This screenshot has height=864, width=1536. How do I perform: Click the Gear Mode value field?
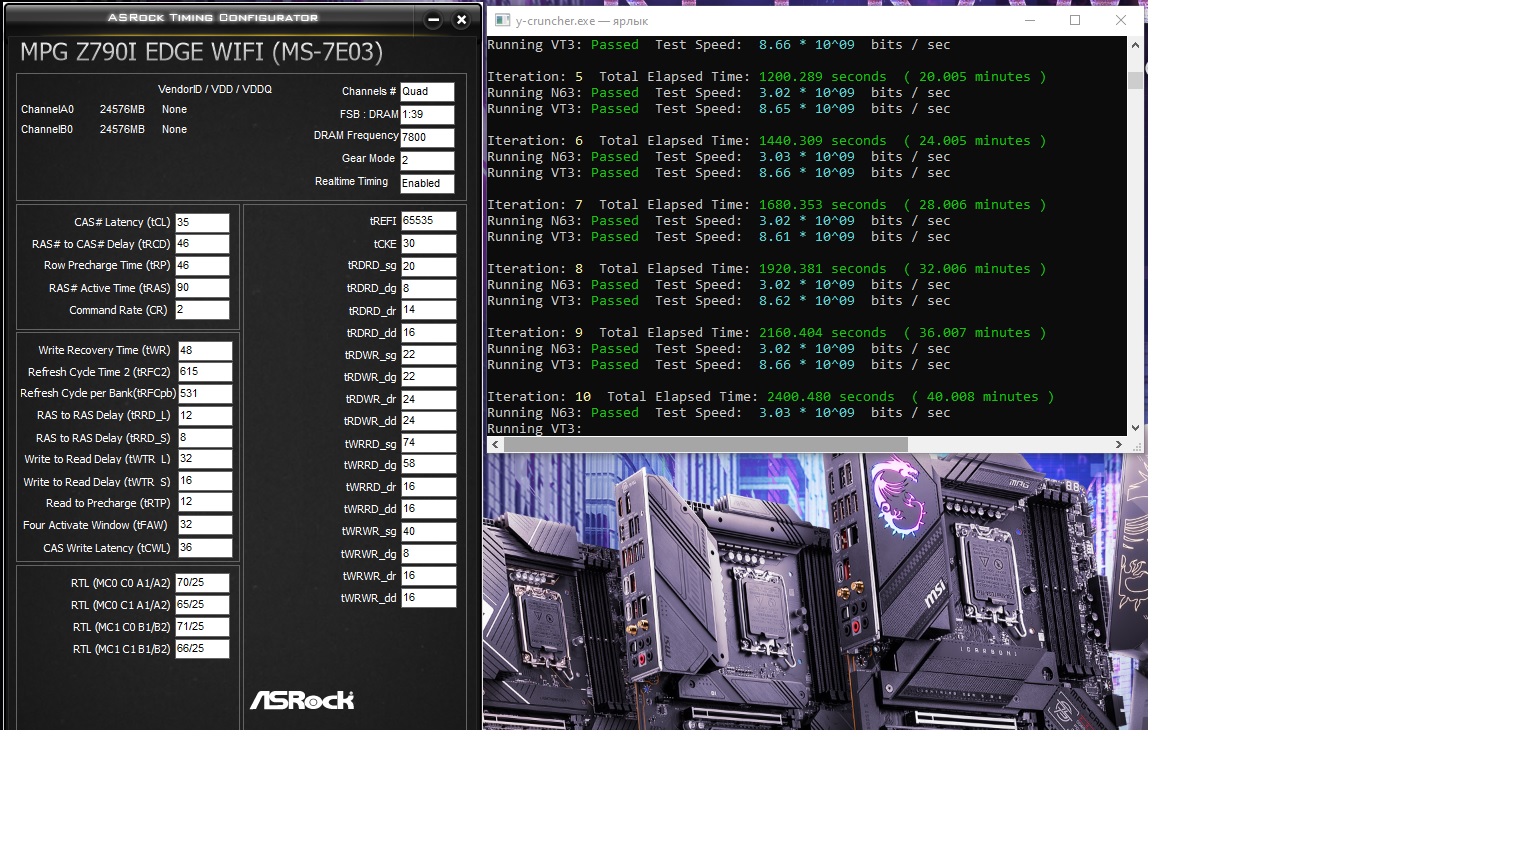coord(427,160)
